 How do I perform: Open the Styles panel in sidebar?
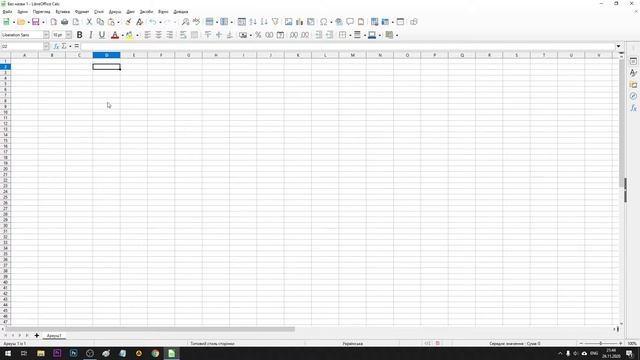pos(633,73)
